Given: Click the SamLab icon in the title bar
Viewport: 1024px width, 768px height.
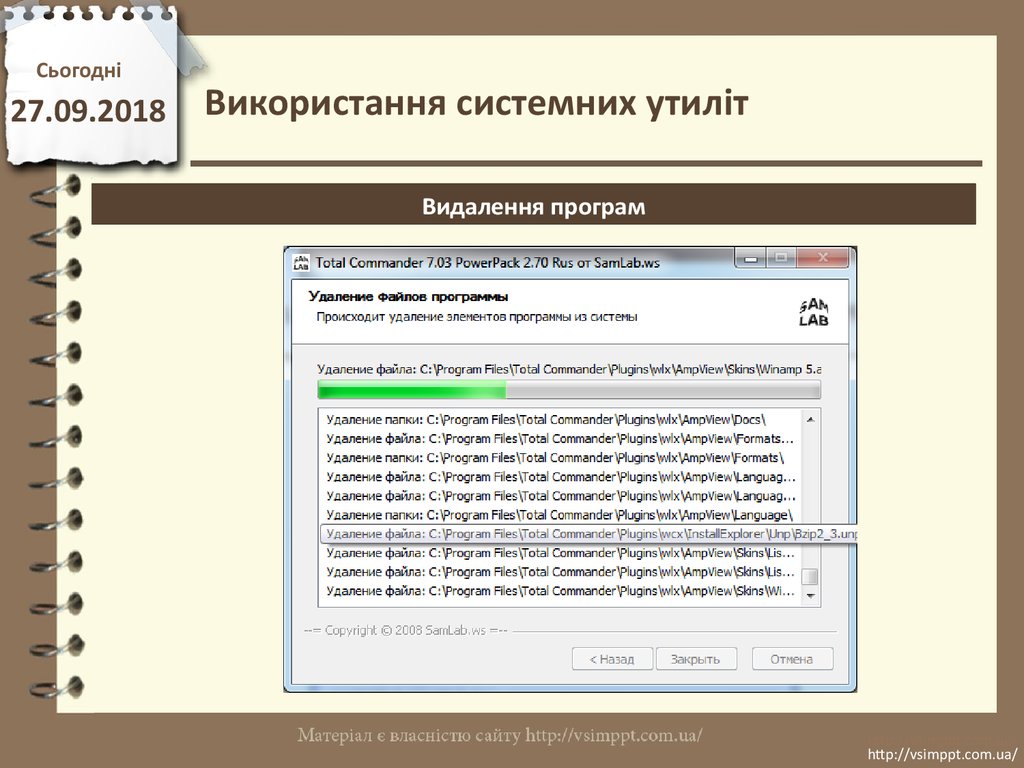Looking at the screenshot, I should [x=300, y=263].
